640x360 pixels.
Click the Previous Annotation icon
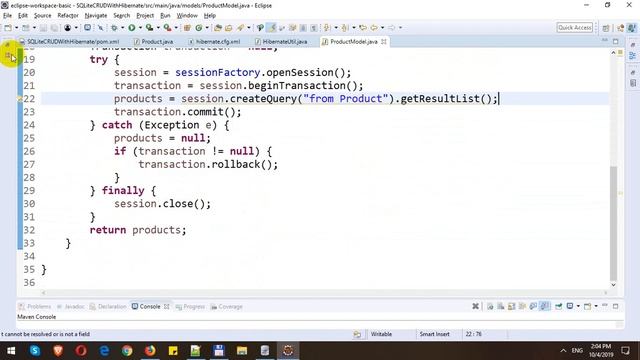point(345,28)
